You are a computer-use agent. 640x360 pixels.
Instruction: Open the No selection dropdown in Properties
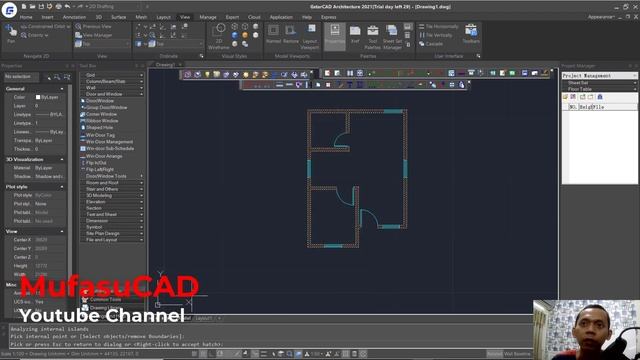click(22, 76)
